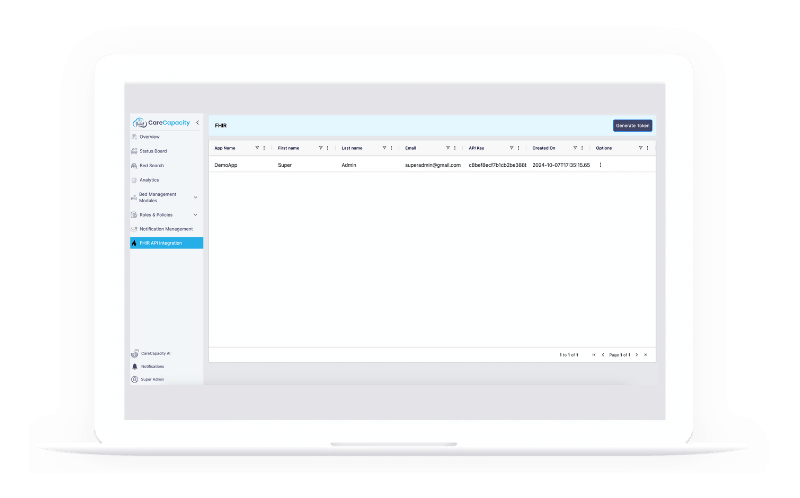Open Last name column three-dot menu
Screen dimensions: 800x498
click(x=392, y=147)
